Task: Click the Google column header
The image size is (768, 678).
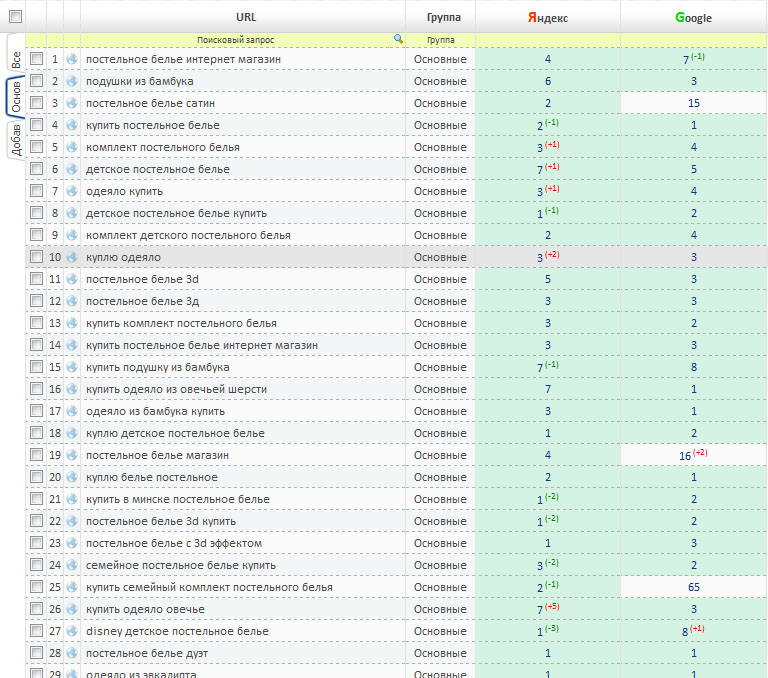Action: pyautogui.click(x=693, y=18)
